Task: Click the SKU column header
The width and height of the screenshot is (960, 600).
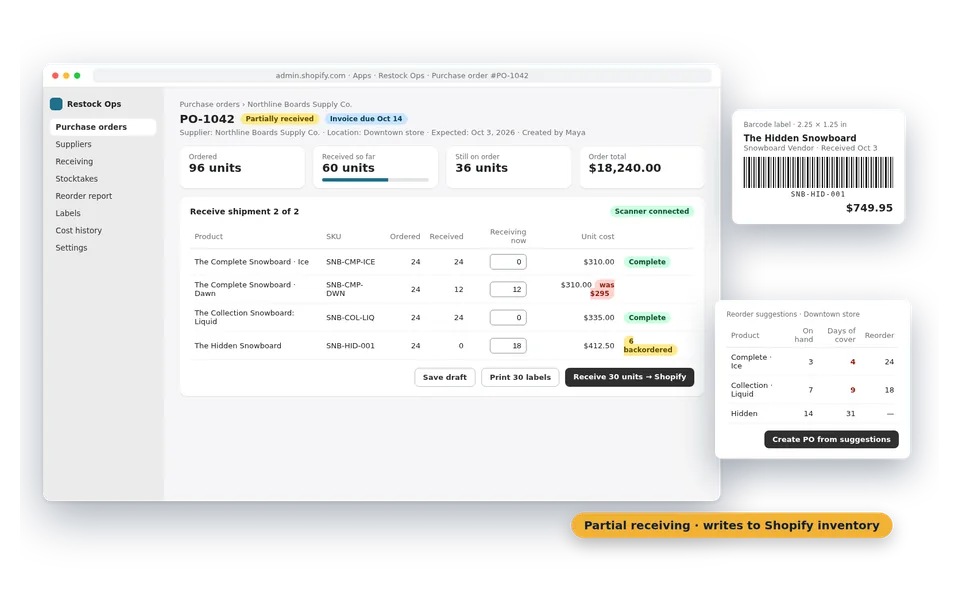Action: click(334, 236)
